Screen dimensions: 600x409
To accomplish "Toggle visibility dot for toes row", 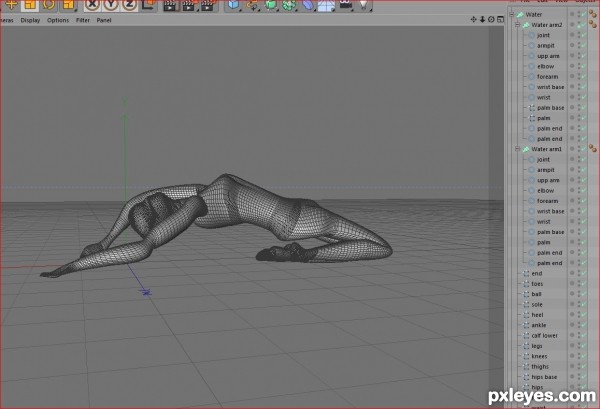I will (572, 284).
